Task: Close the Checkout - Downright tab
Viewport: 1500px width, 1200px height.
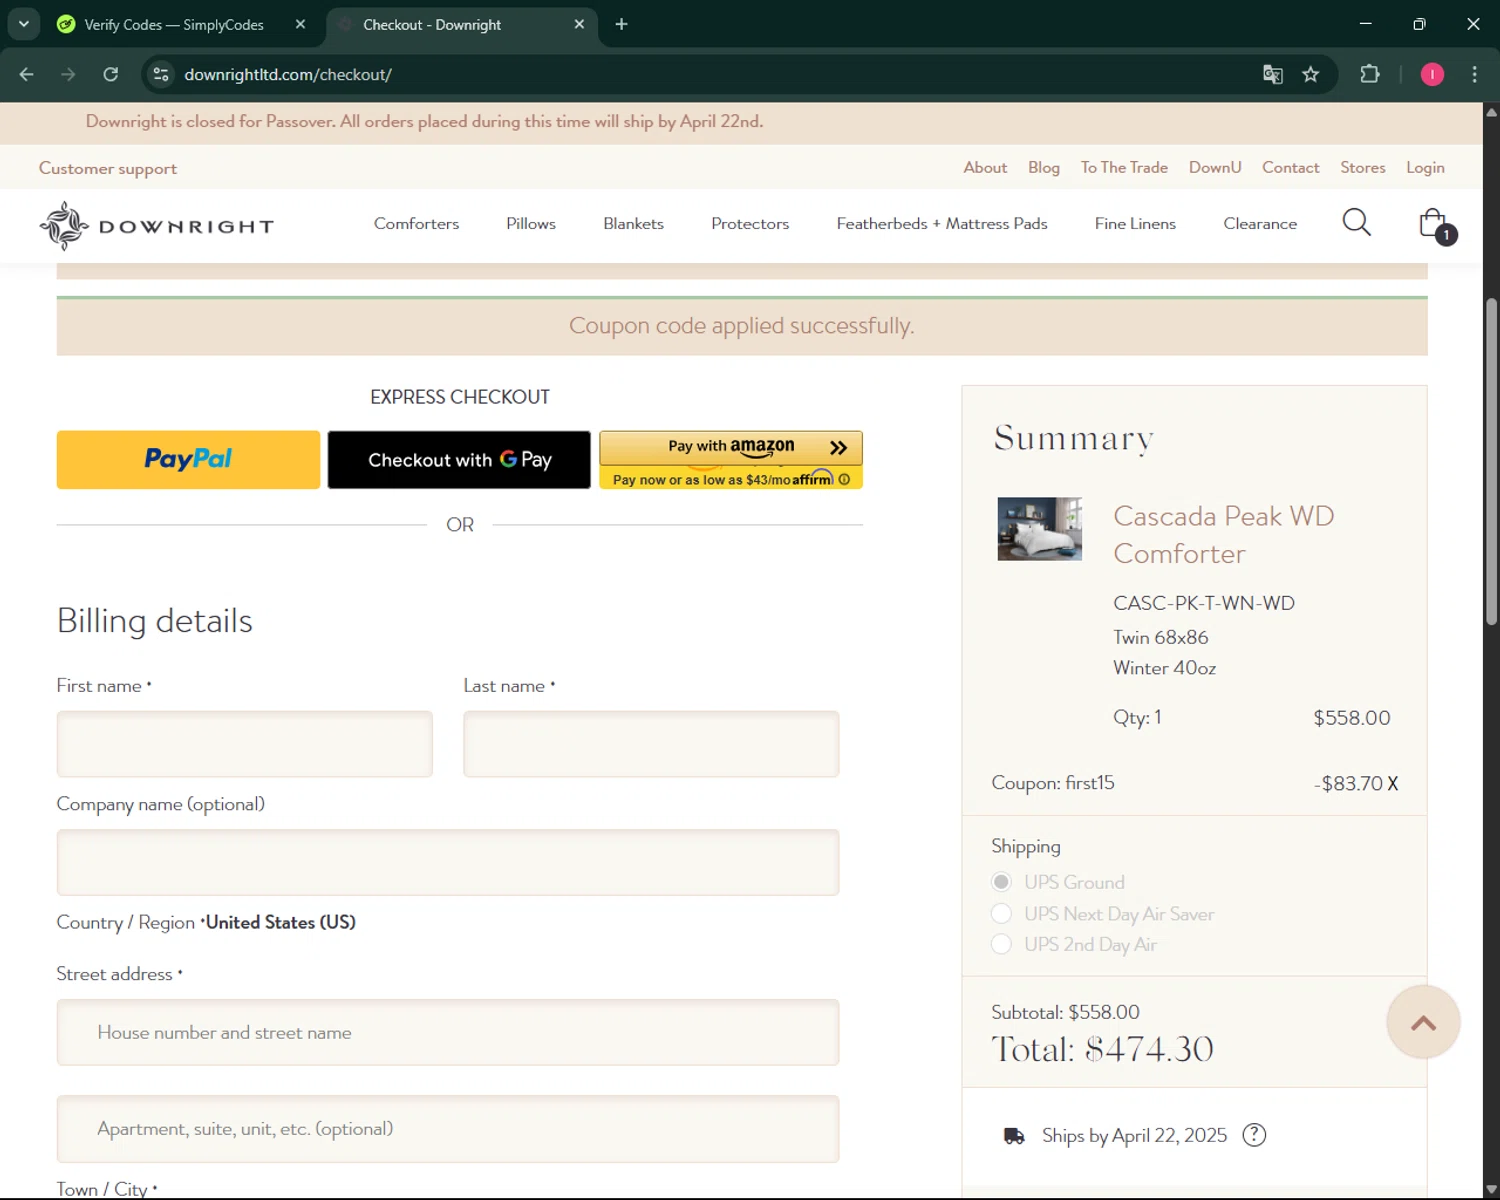Action: tap(579, 24)
